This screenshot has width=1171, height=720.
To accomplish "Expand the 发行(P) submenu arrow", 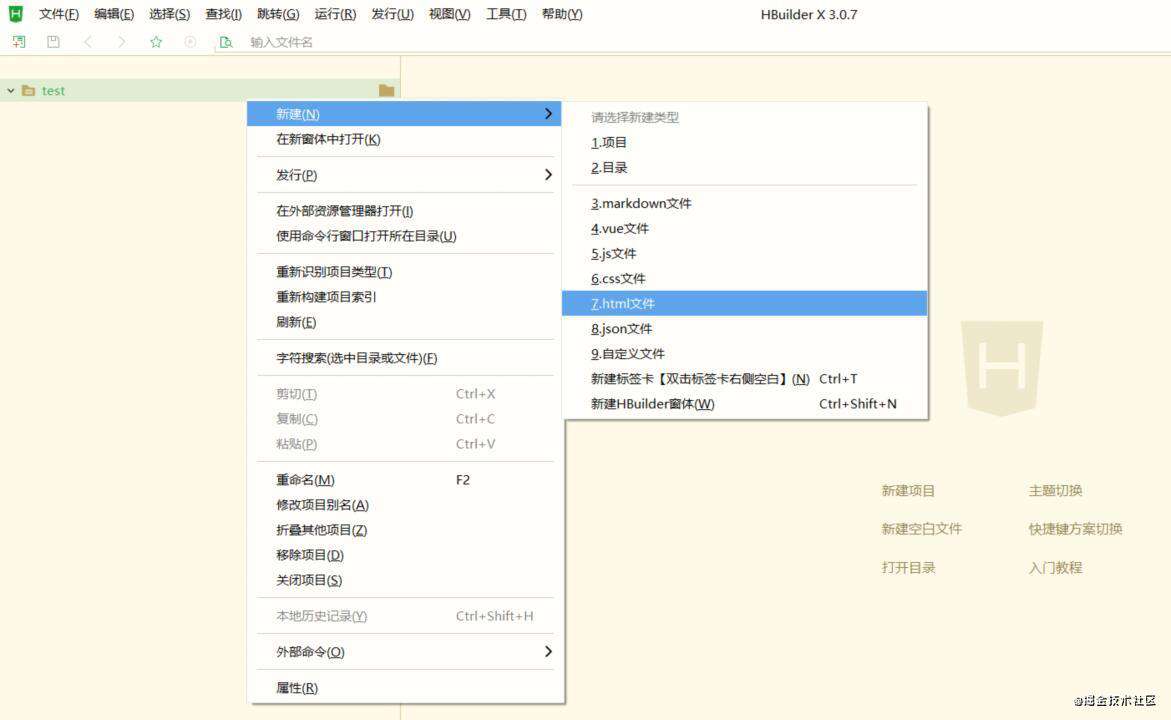I will point(548,175).
